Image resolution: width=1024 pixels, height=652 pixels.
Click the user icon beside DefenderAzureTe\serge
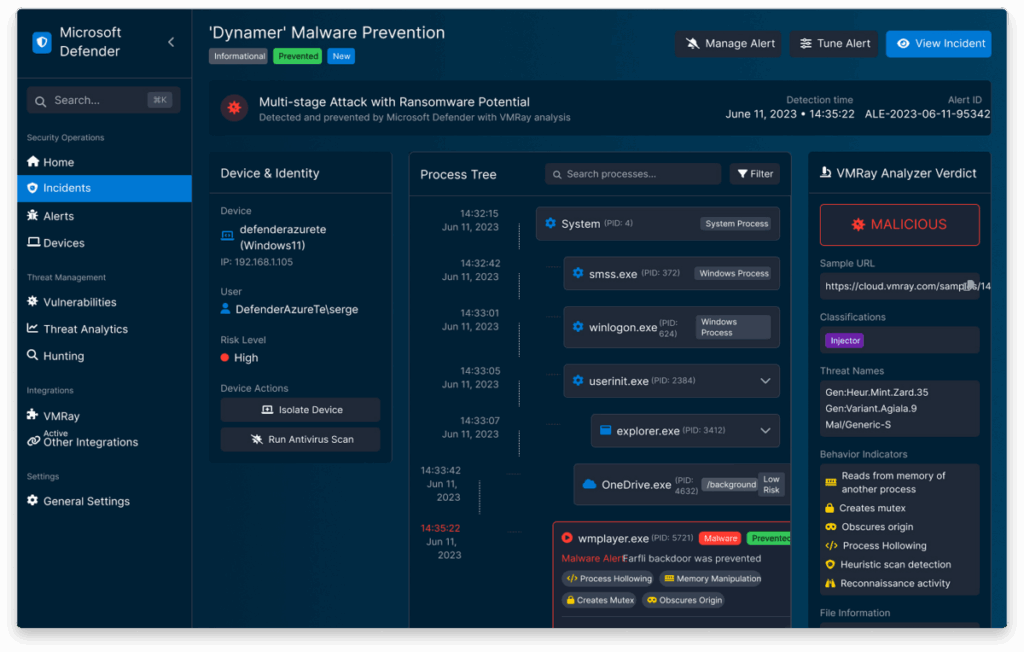click(225, 308)
